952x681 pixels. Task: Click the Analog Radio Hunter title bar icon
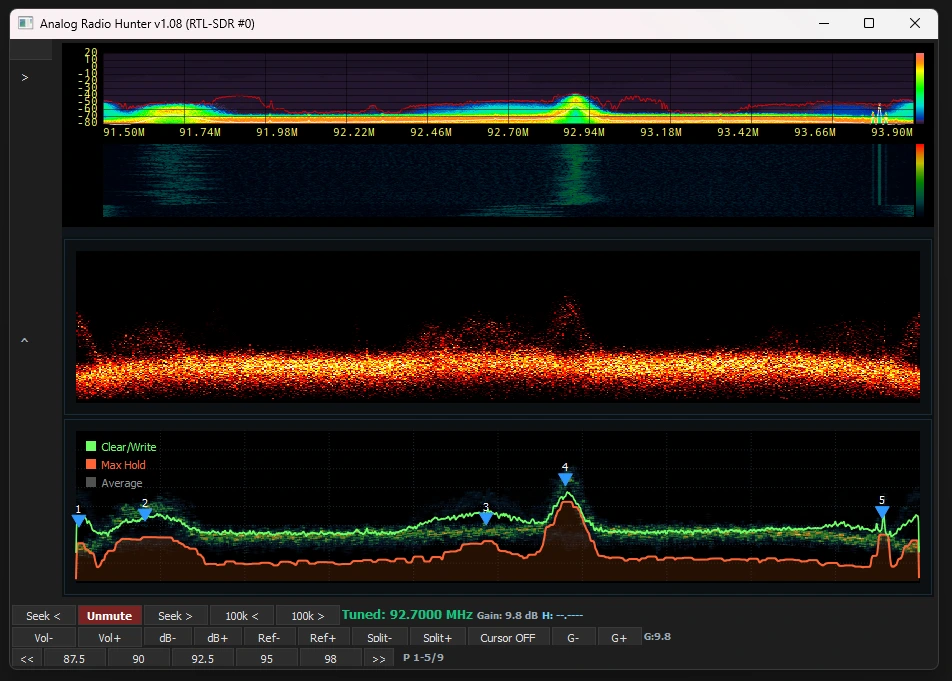click(x=23, y=22)
